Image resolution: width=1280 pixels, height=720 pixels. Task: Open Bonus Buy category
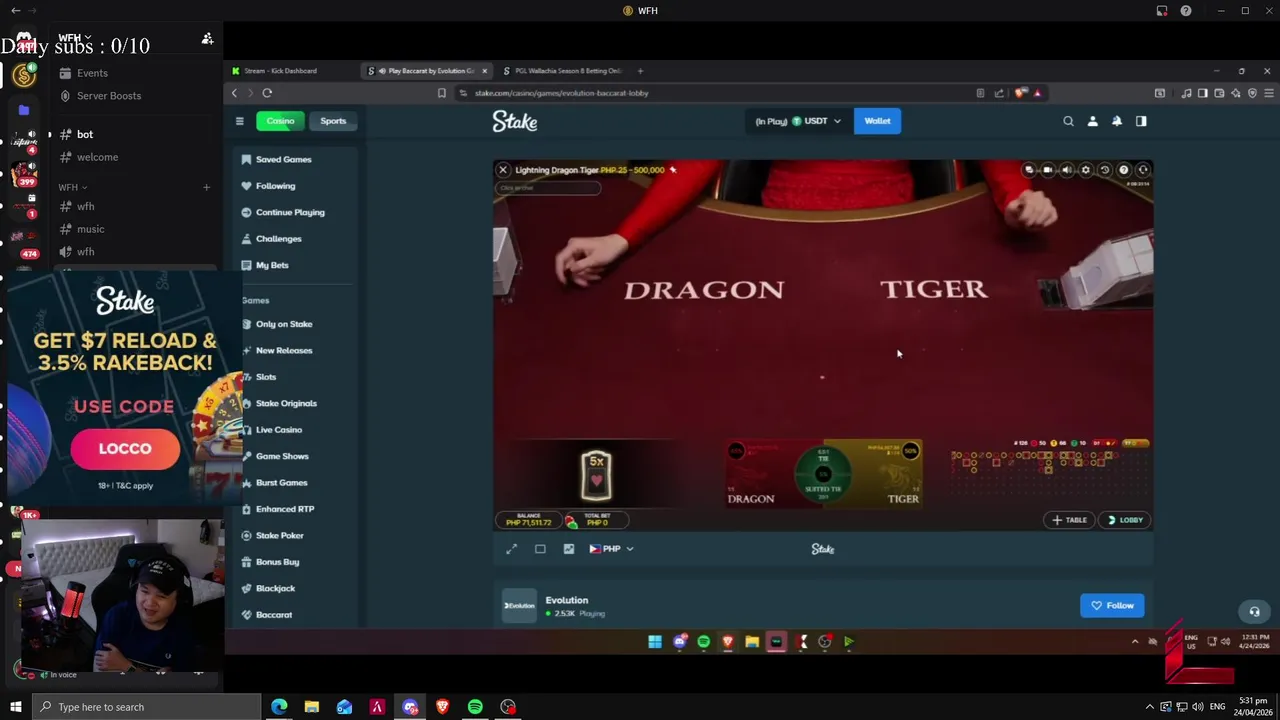pos(277,562)
